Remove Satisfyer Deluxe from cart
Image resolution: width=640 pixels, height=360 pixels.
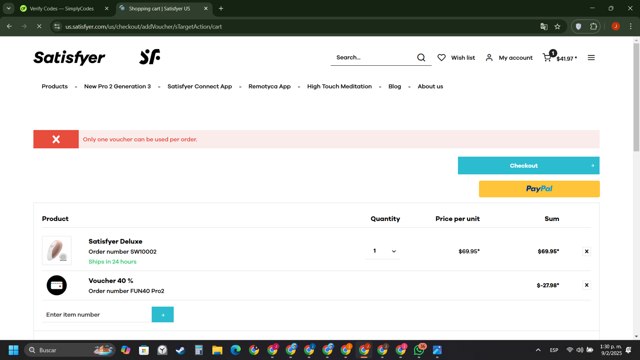[x=587, y=251]
